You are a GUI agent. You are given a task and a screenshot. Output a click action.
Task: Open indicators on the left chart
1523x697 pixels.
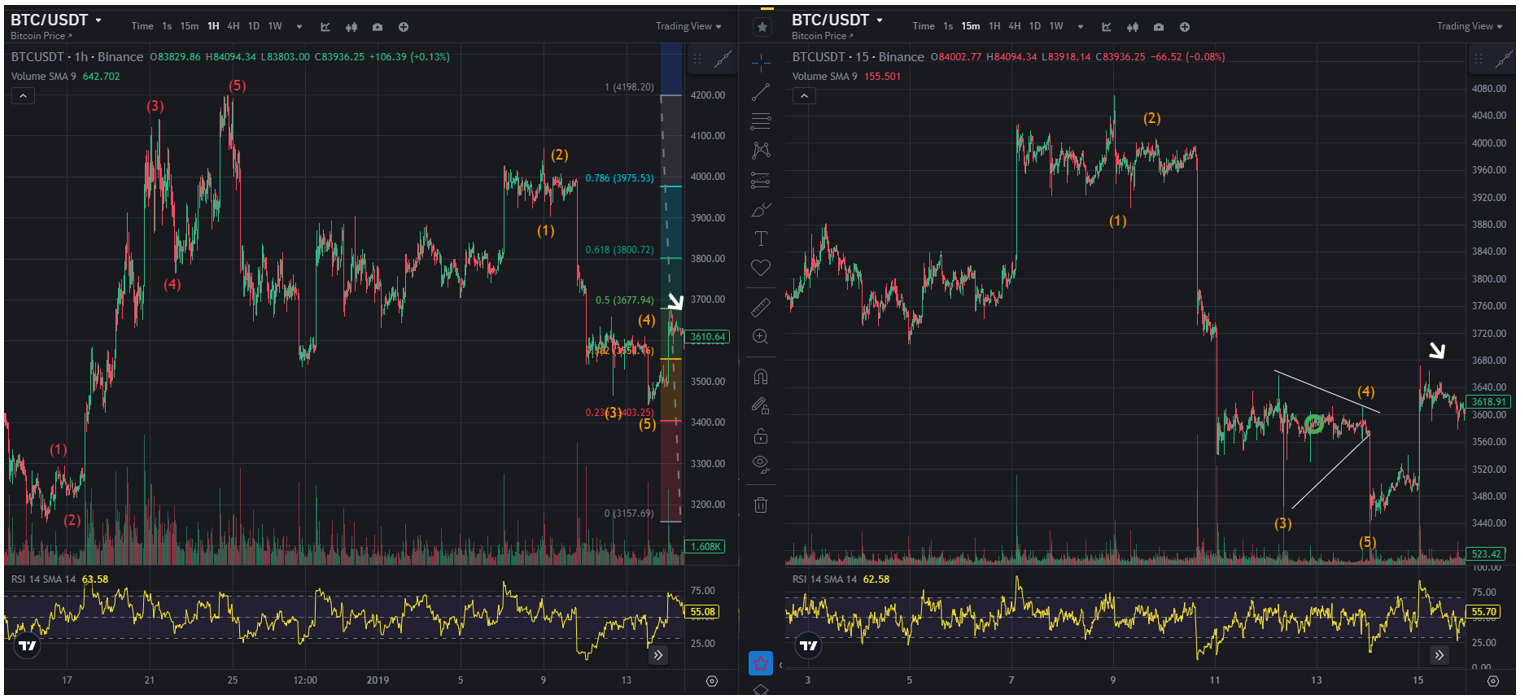pos(326,26)
